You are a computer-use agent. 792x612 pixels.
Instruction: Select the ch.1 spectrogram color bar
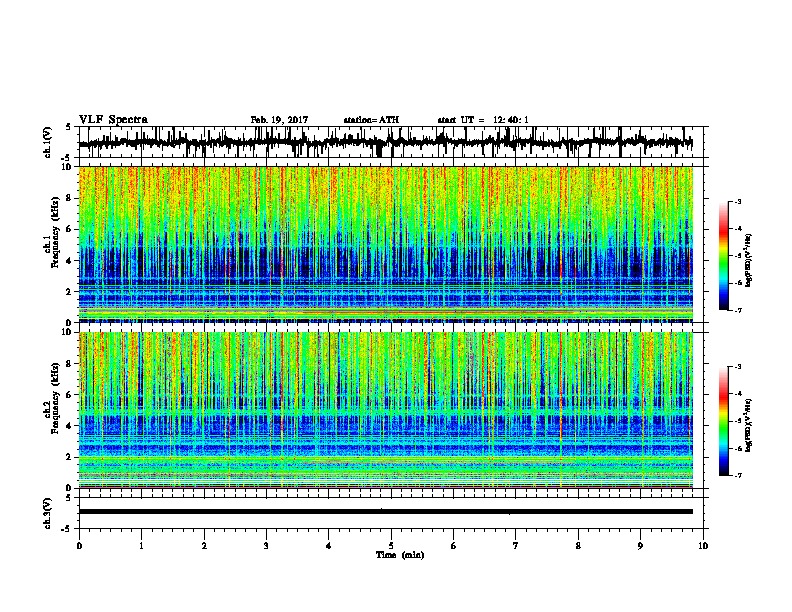[724, 256]
